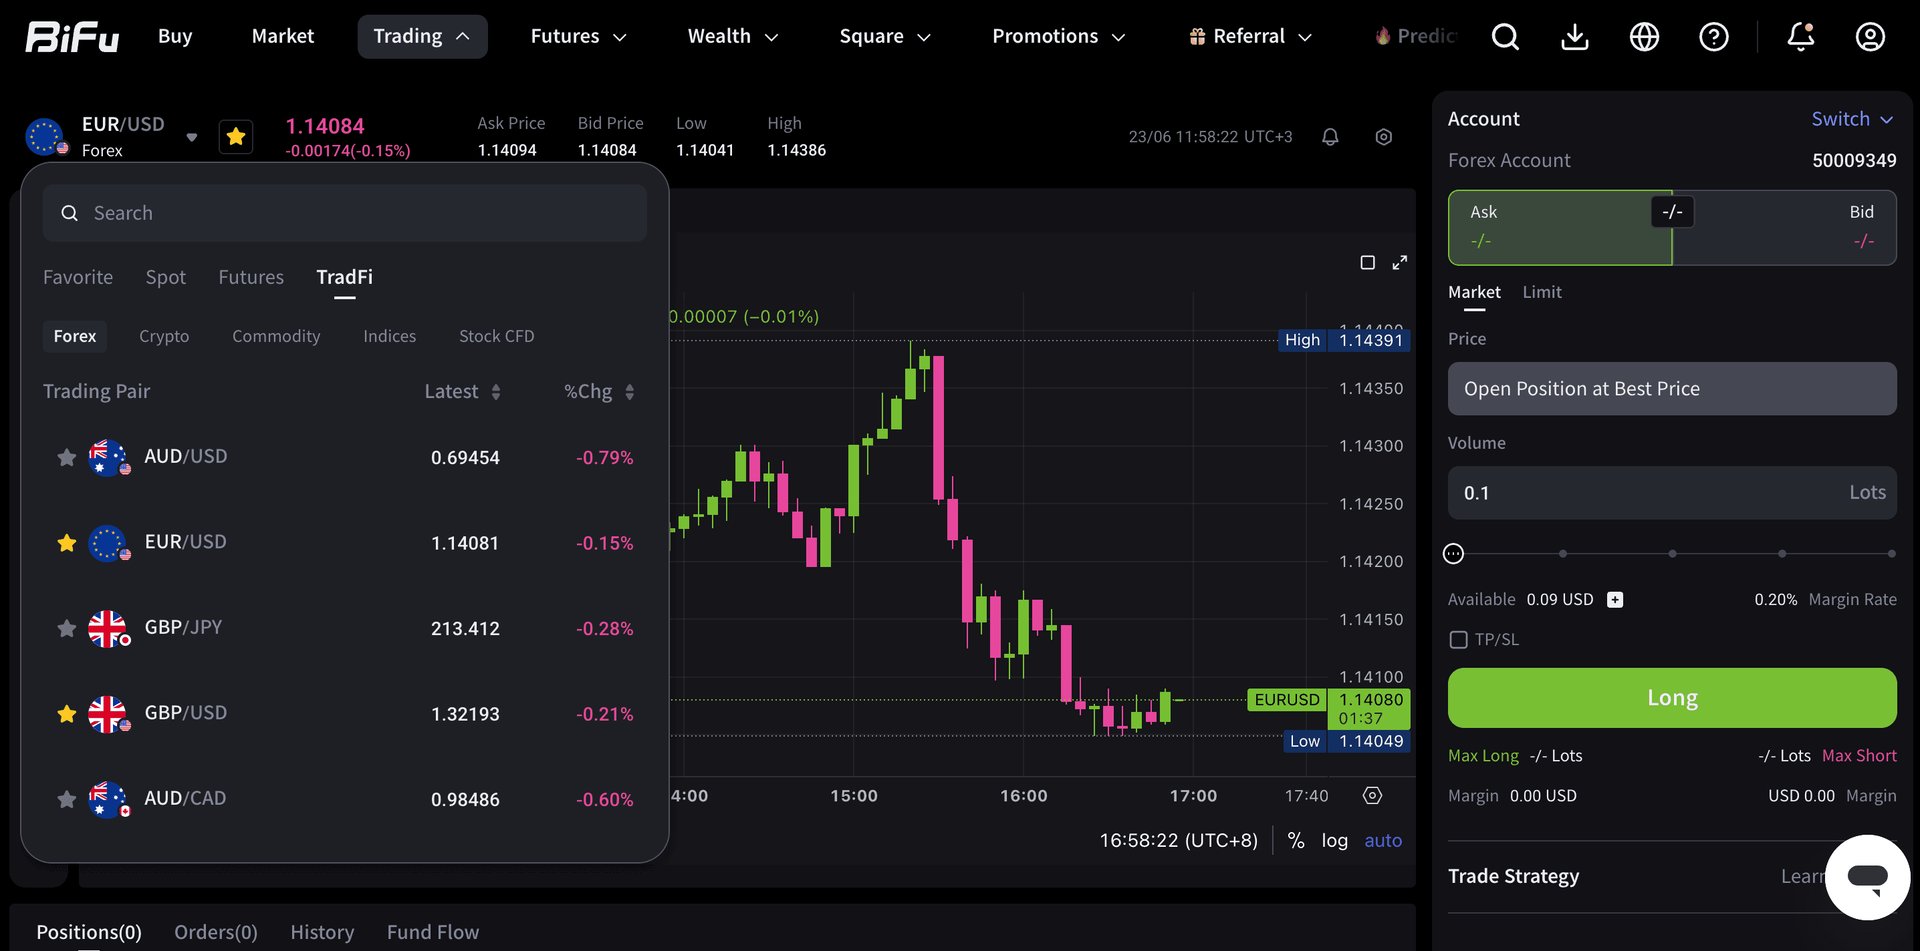This screenshot has width=1920, height=951.
Task: Open the help question mark icon
Action: [1714, 37]
